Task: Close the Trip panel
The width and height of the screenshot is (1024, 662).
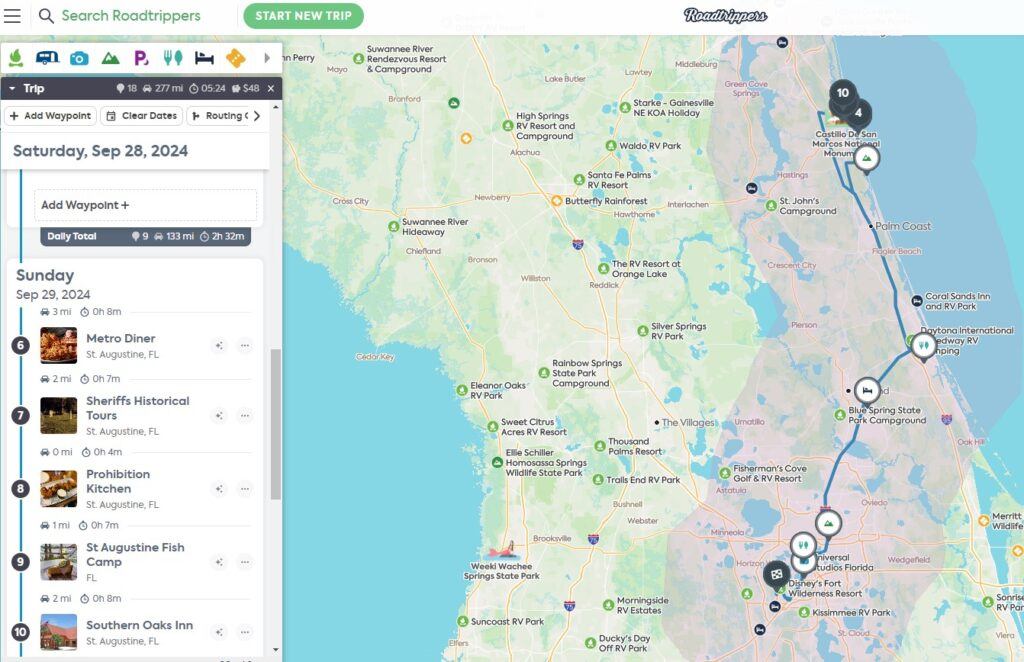Action: point(271,88)
